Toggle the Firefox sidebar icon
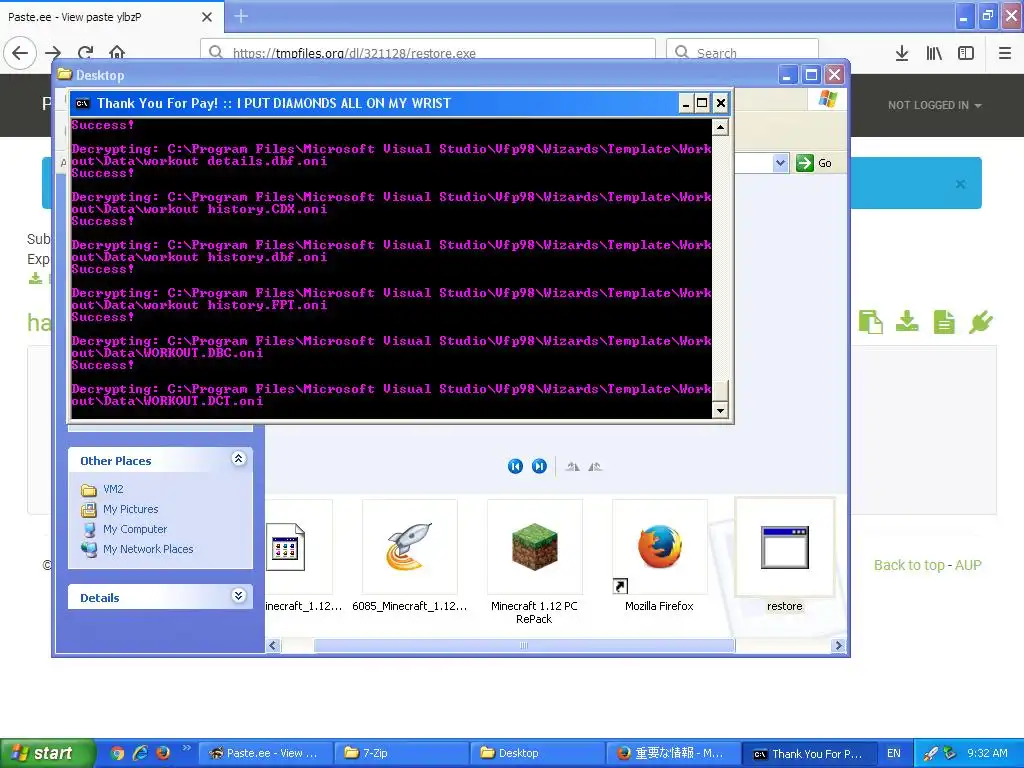The image size is (1024, 768). pyautogui.click(x=966, y=53)
